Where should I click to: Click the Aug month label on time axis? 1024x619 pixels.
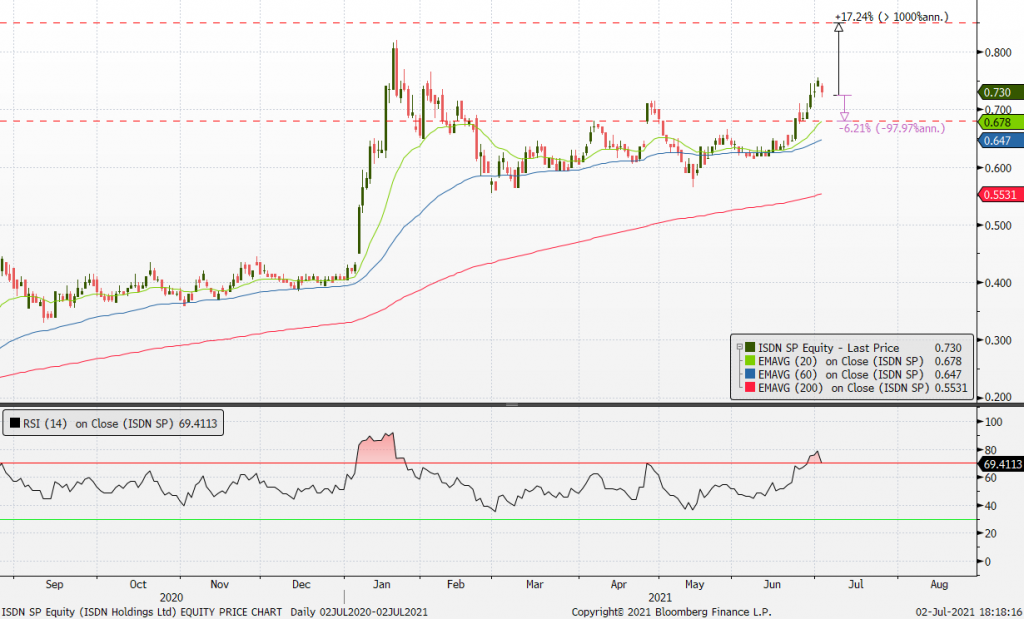(939, 584)
